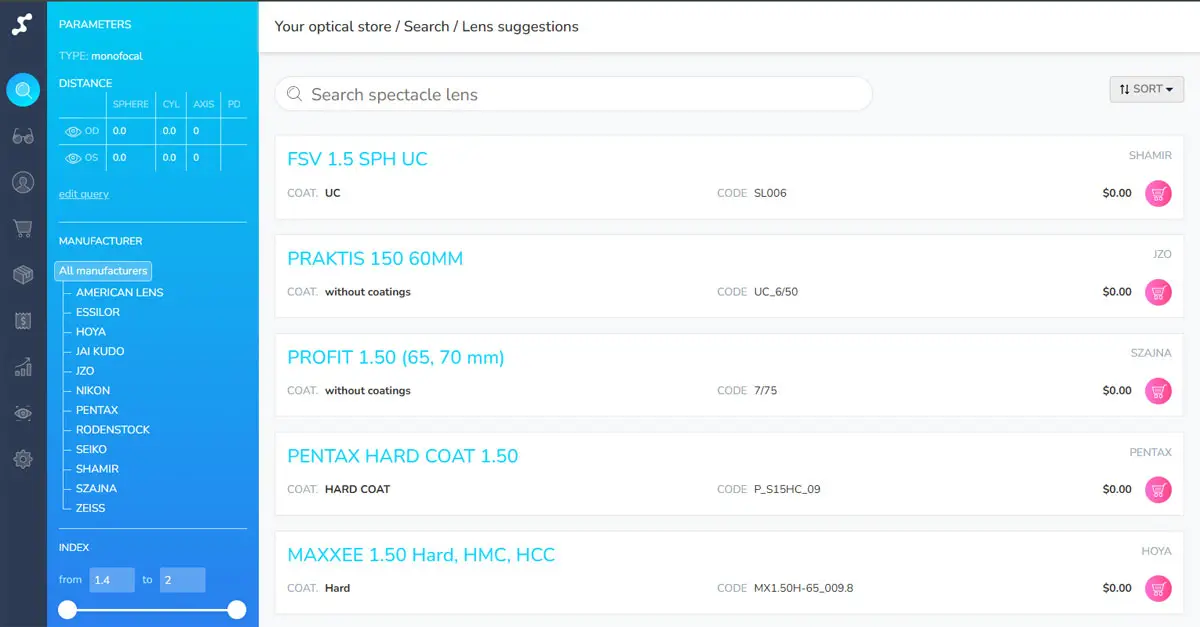Click the index slider minimum handle
This screenshot has width=1200, height=627.
68,610
